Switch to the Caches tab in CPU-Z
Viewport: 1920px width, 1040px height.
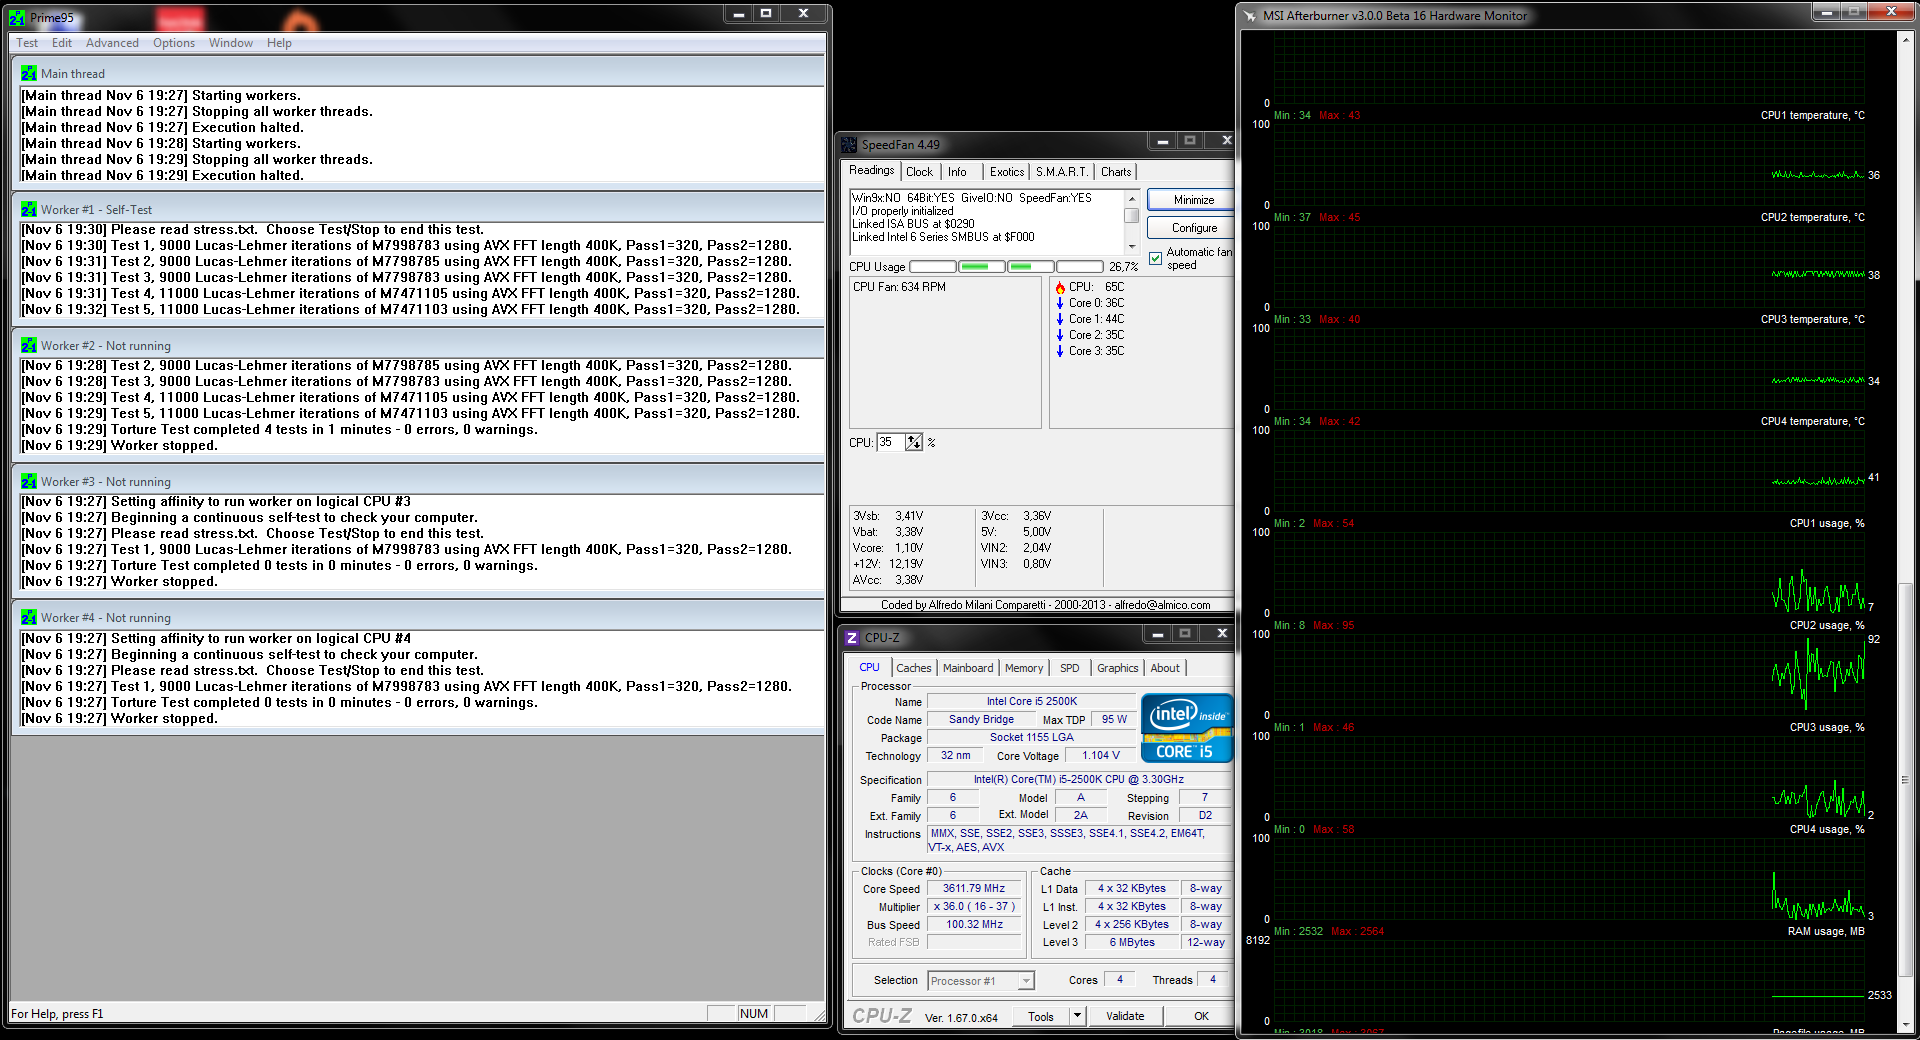coord(913,668)
